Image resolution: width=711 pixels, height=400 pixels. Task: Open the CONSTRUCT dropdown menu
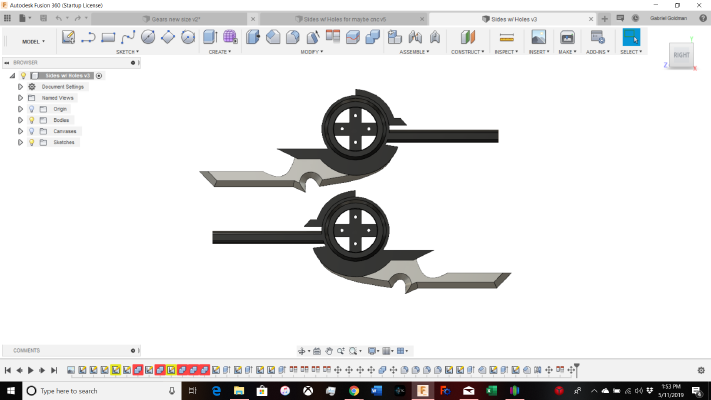click(468, 52)
